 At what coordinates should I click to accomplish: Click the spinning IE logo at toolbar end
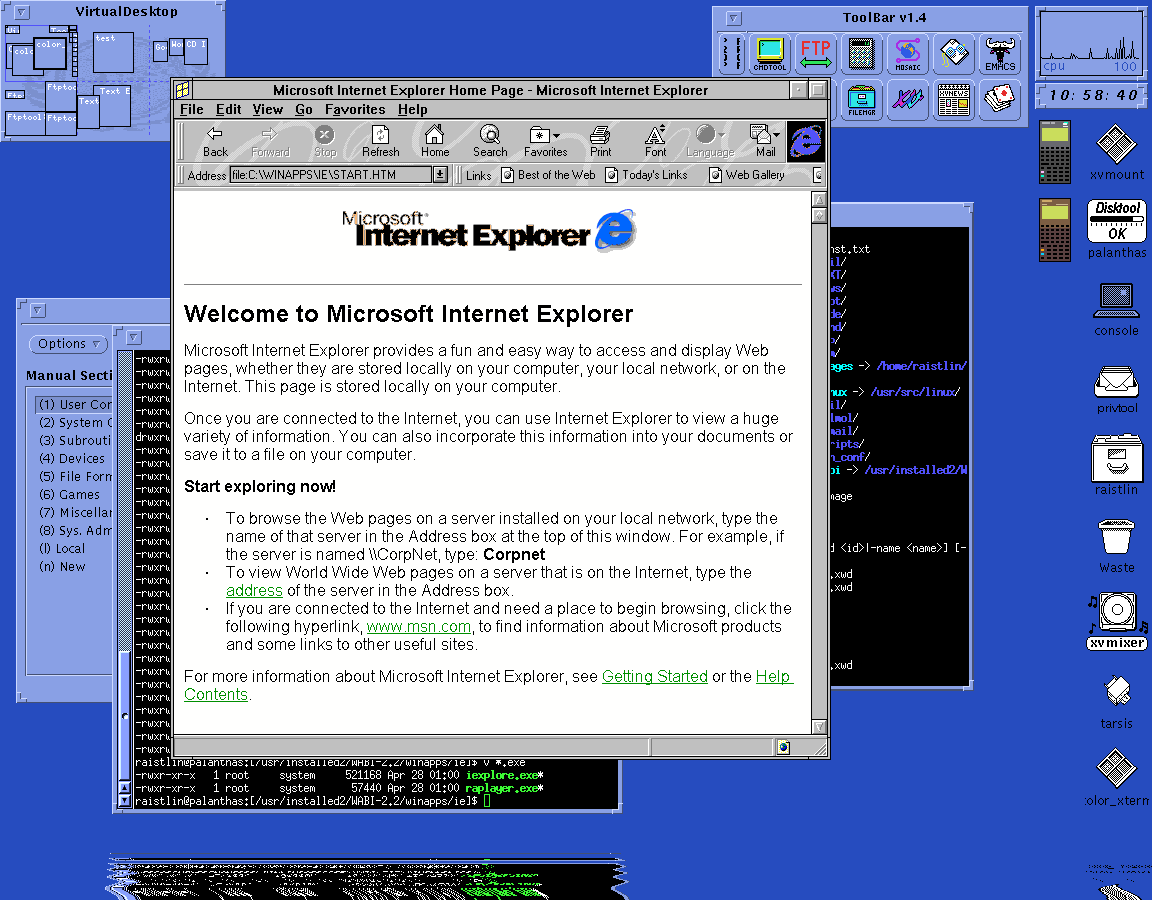coord(806,141)
